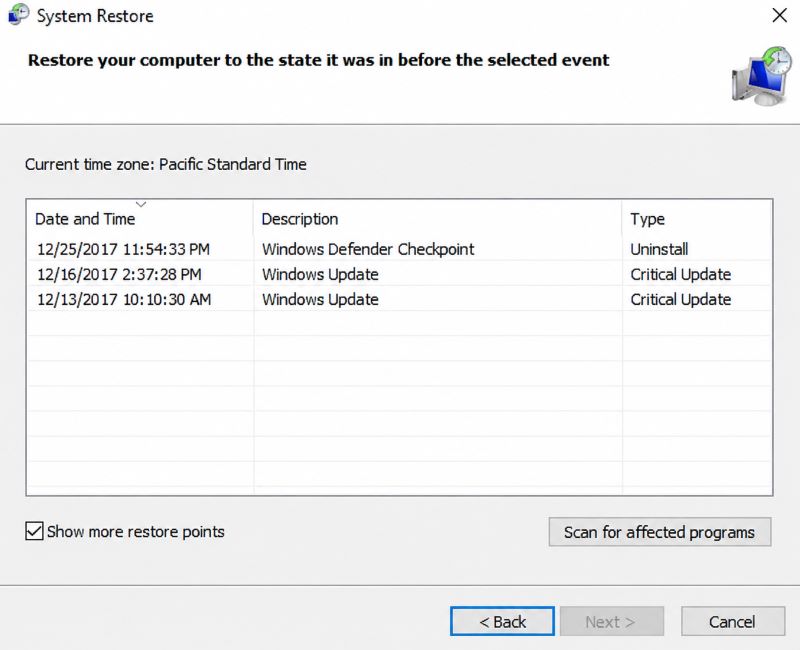Click the first Critical Update type entry

[681, 274]
